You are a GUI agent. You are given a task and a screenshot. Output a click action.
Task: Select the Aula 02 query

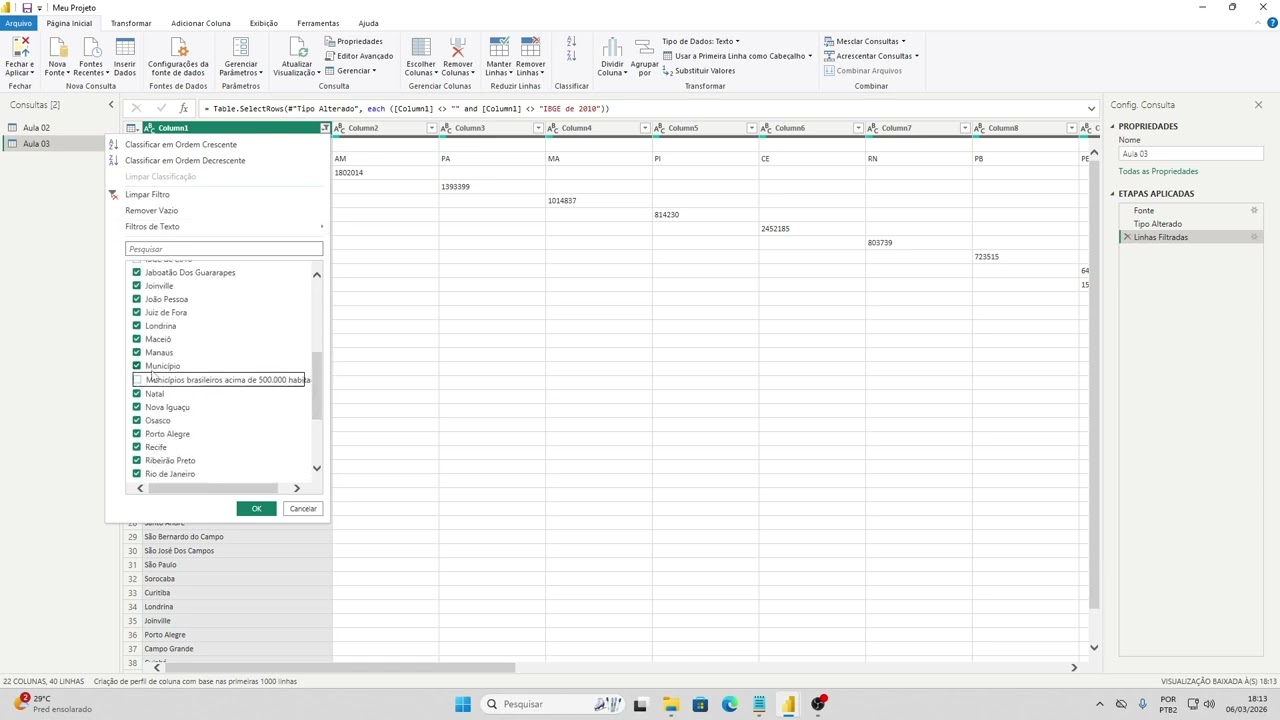click(36, 128)
